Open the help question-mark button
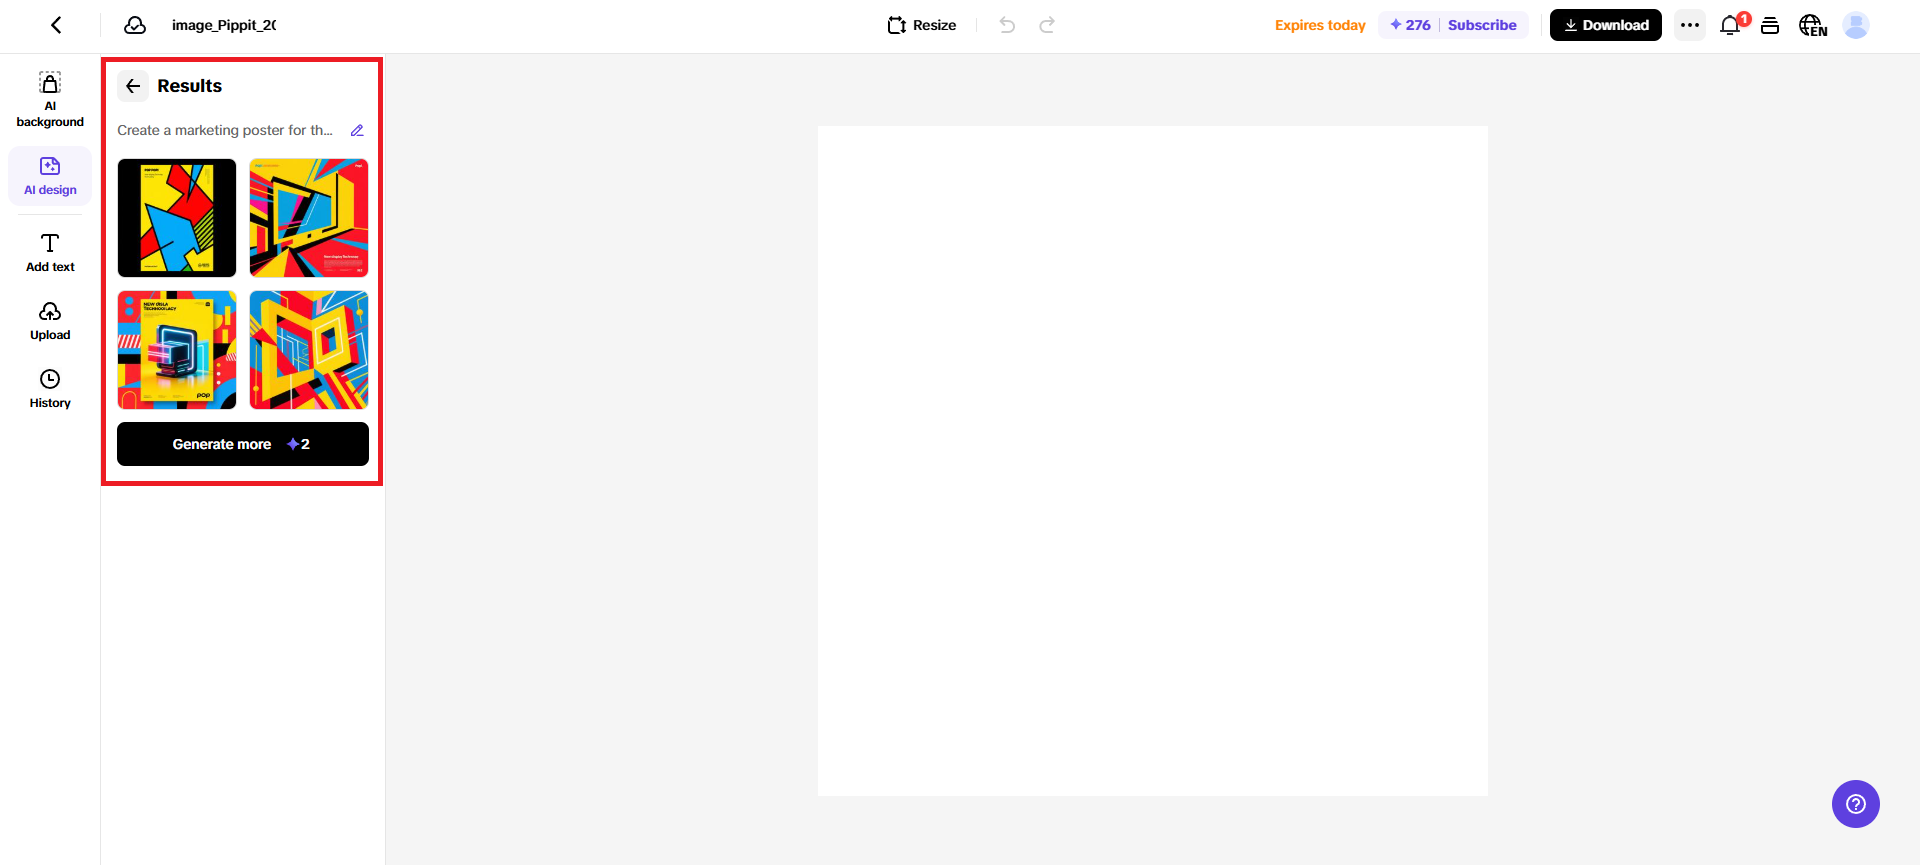 coord(1856,804)
